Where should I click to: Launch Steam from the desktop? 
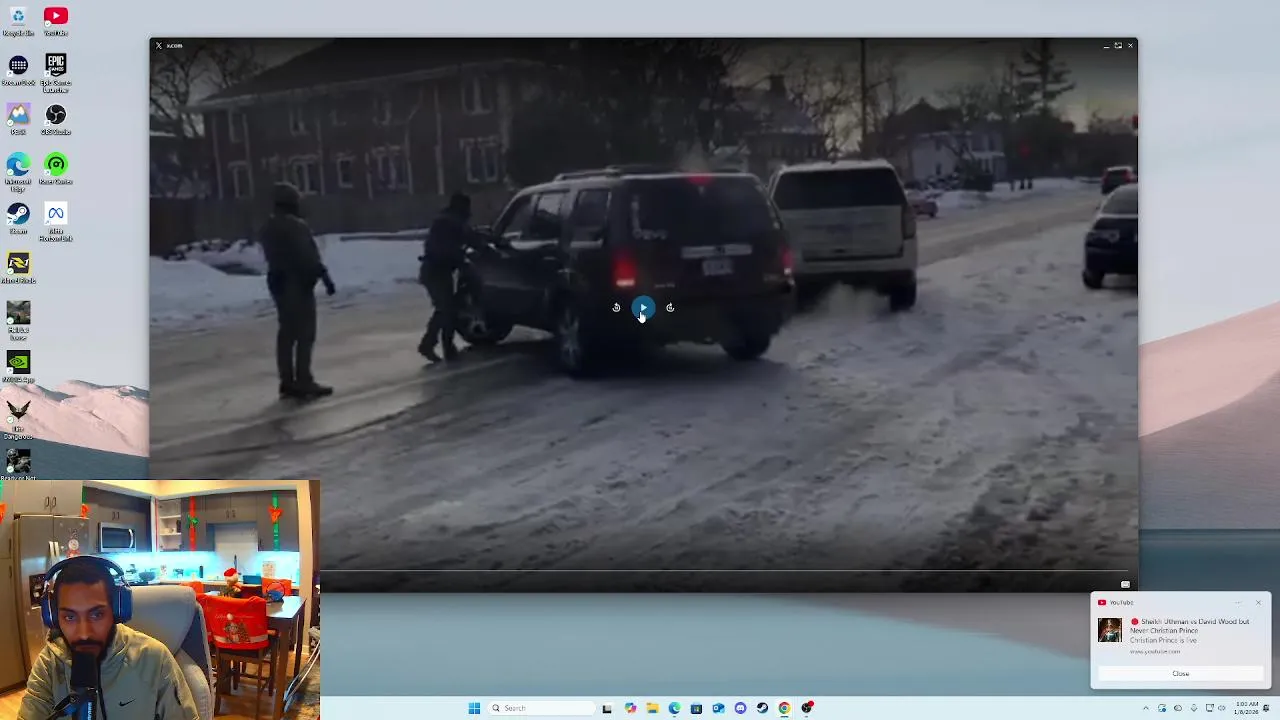click(18, 219)
